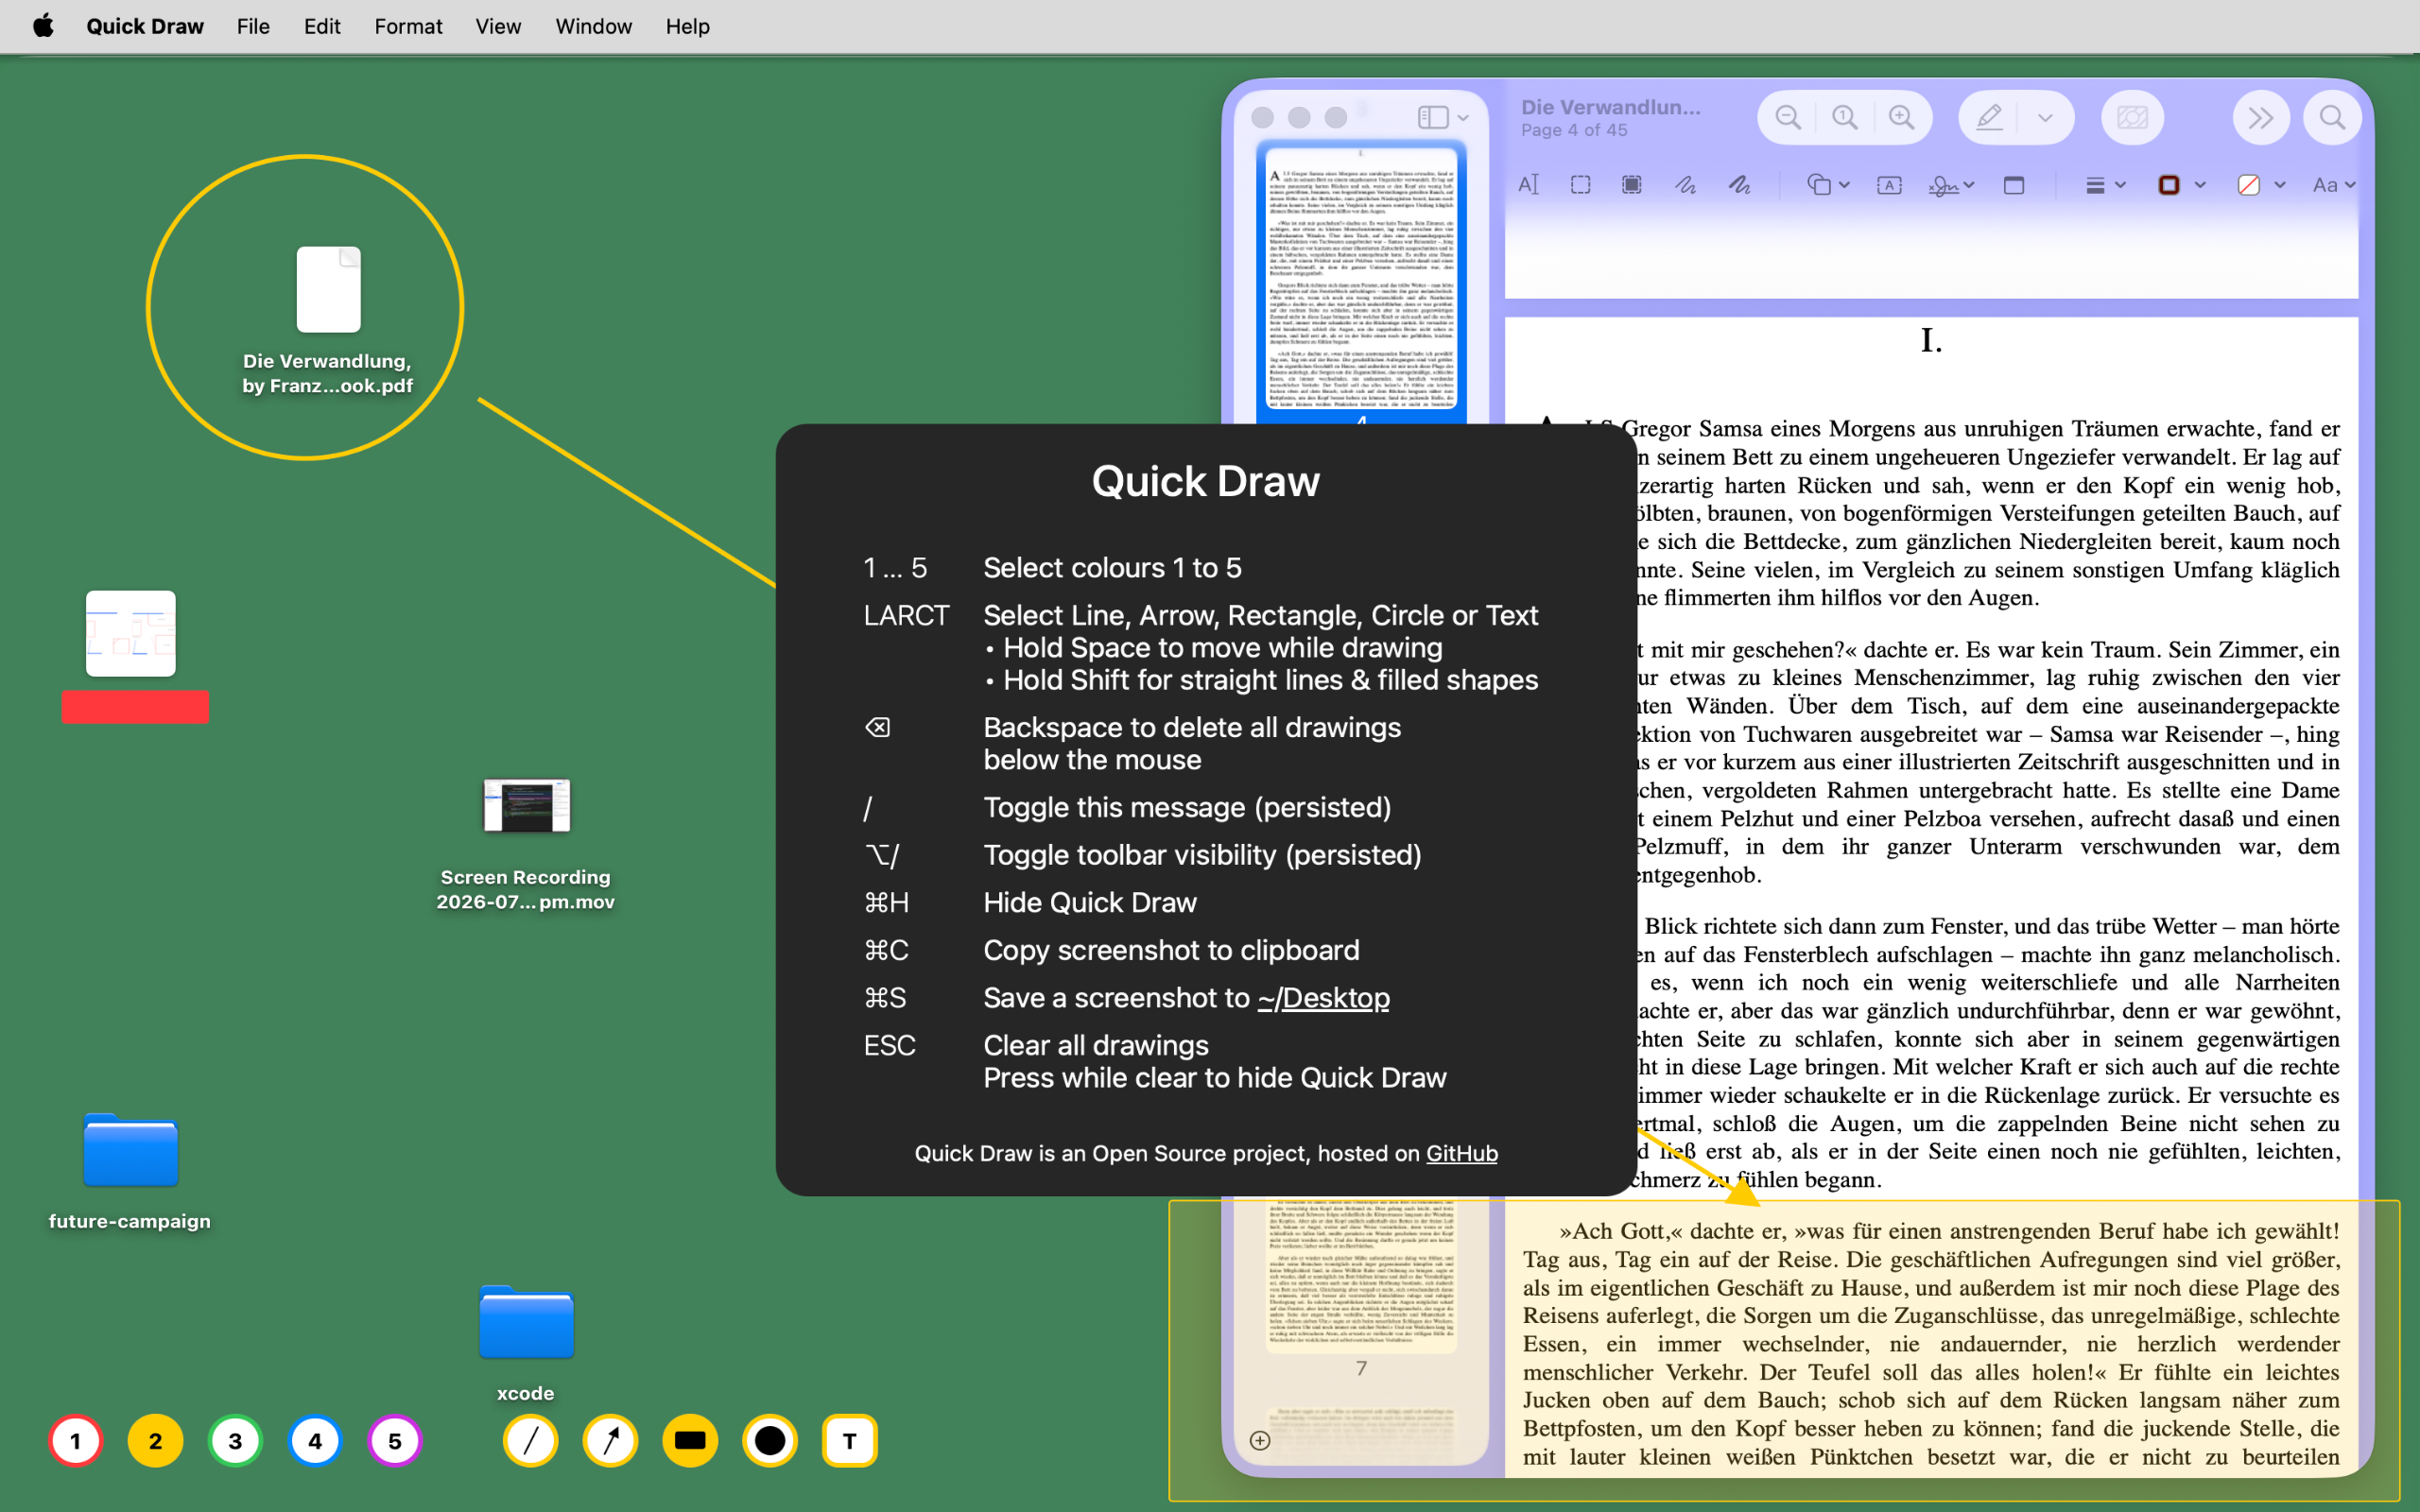Open the border color dropdown arrow
Viewport: 2420px width, 1512px height.
pos(2200,185)
